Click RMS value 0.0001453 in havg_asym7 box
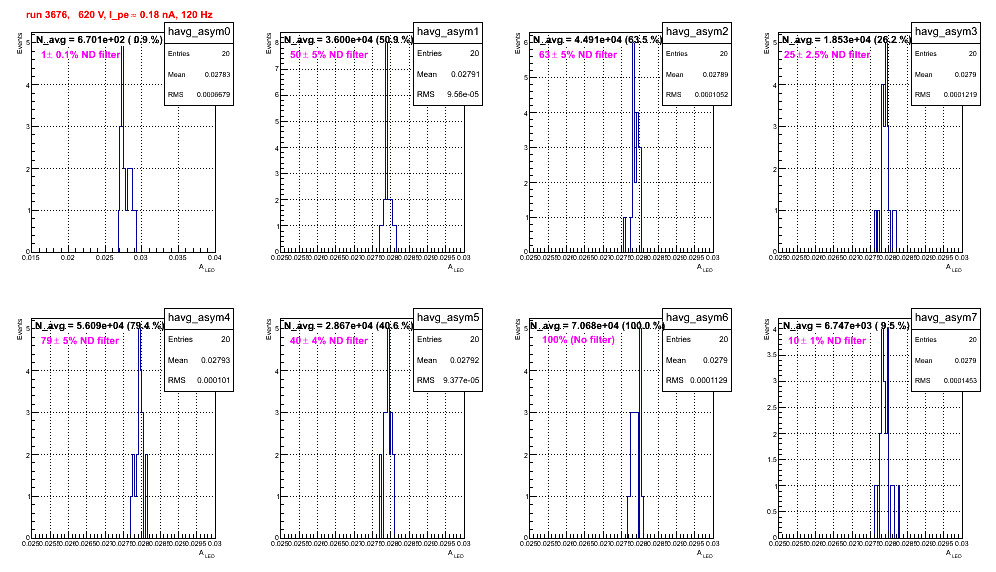Screen dimensions: 996x572 pyautogui.click(x=960, y=380)
